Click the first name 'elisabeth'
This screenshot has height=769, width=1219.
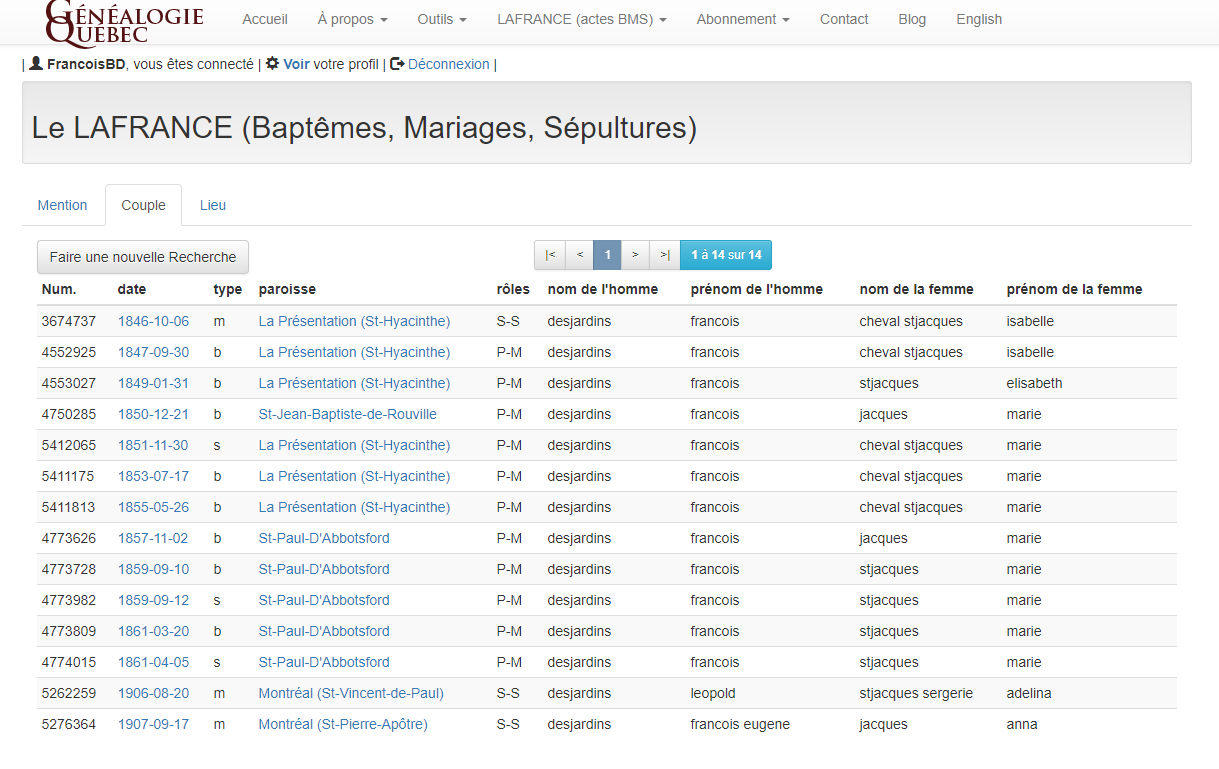[x=1035, y=383]
